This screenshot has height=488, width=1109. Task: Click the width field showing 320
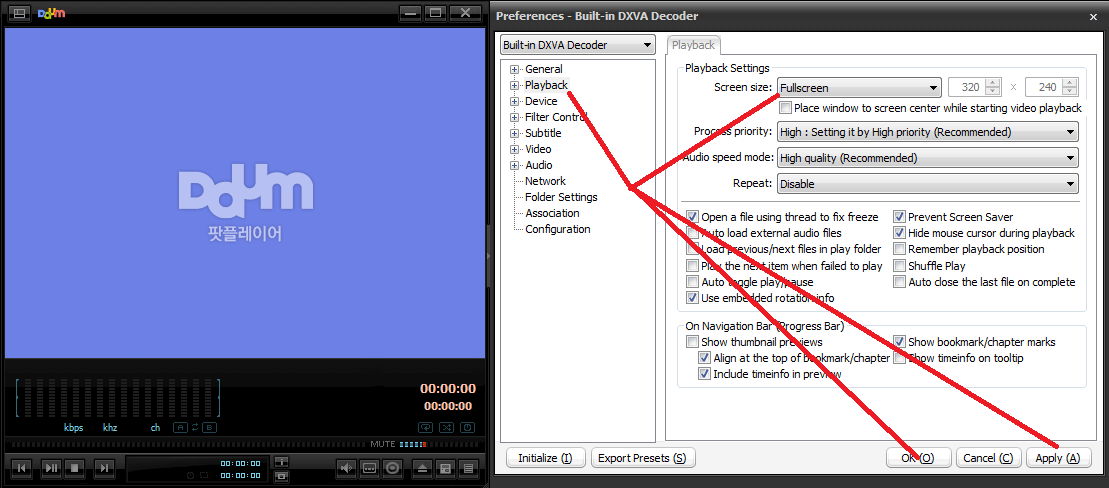[x=967, y=88]
